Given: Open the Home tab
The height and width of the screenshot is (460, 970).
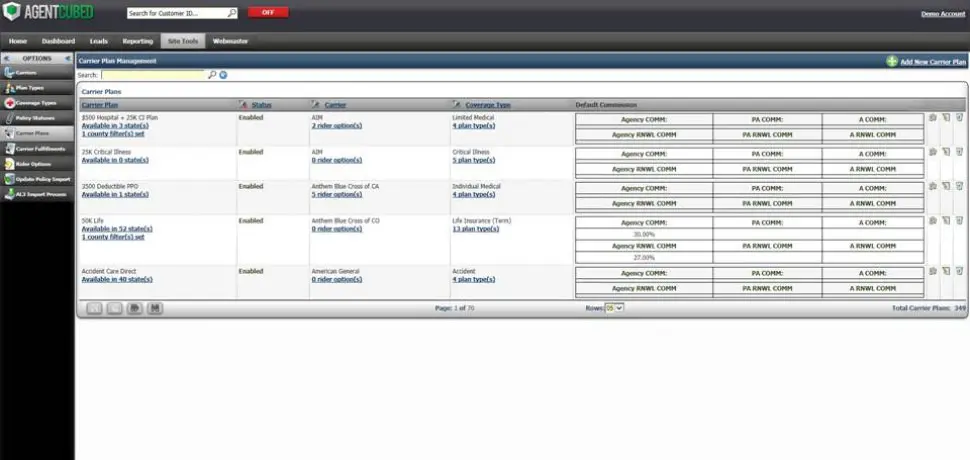Looking at the screenshot, I should 18,41.
